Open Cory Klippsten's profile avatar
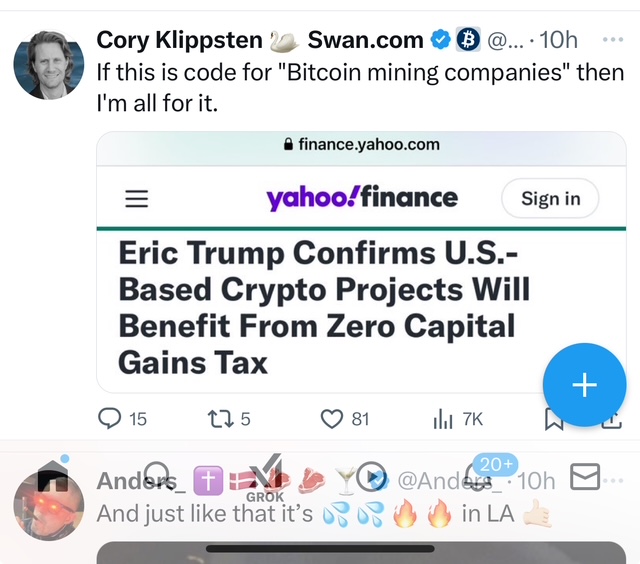The image size is (640, 564). point(49,64)
